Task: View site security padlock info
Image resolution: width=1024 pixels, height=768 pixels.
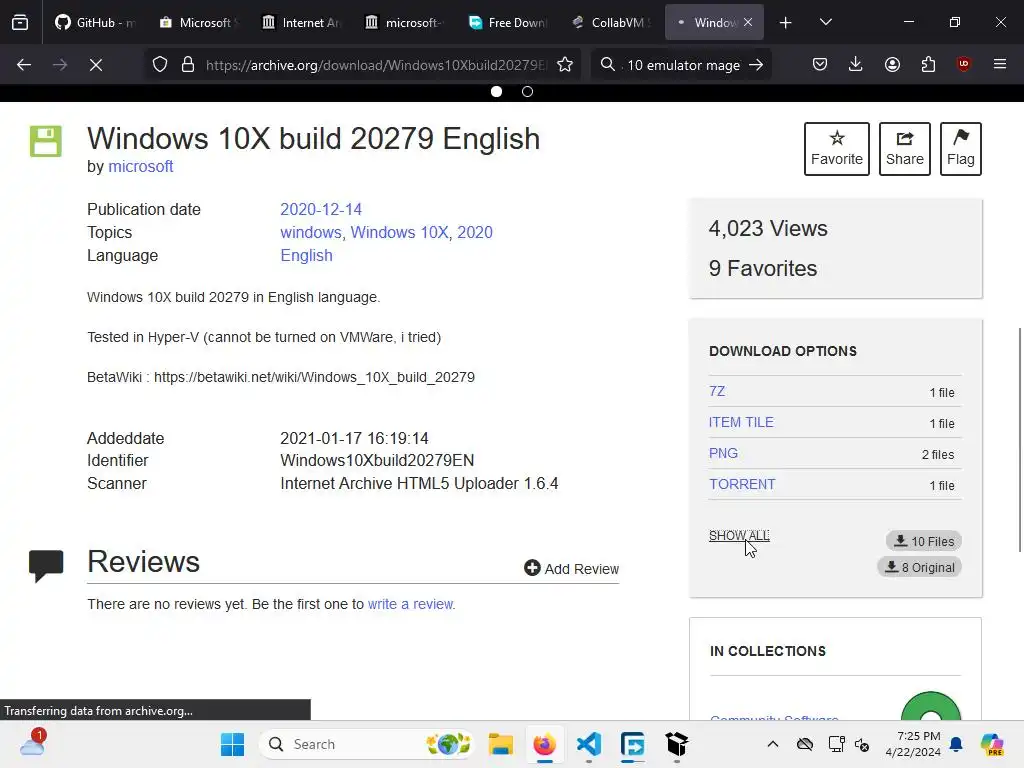Action: tap(188, 65)
